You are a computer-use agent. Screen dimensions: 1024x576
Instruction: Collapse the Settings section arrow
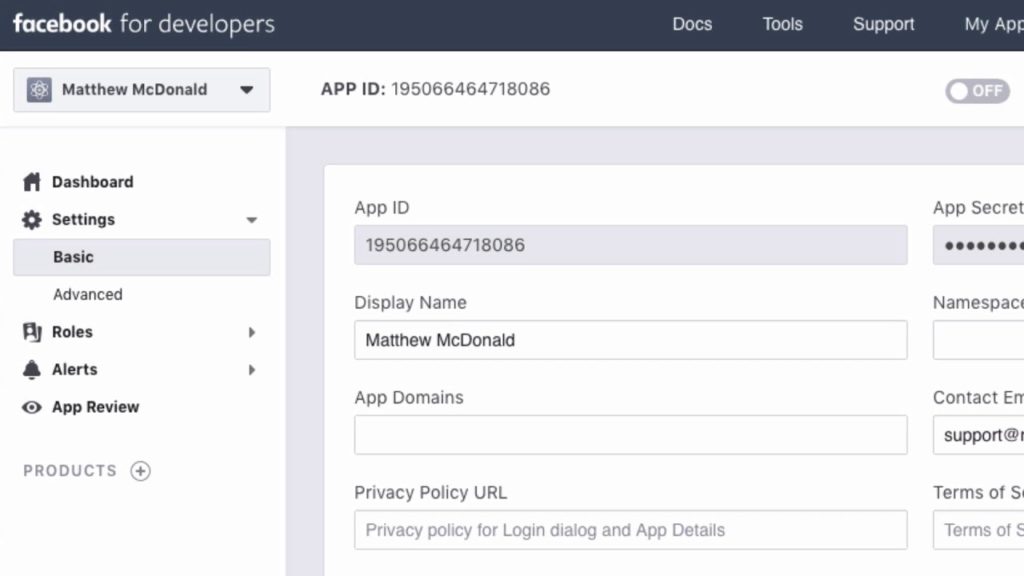[x=251, y=220]
